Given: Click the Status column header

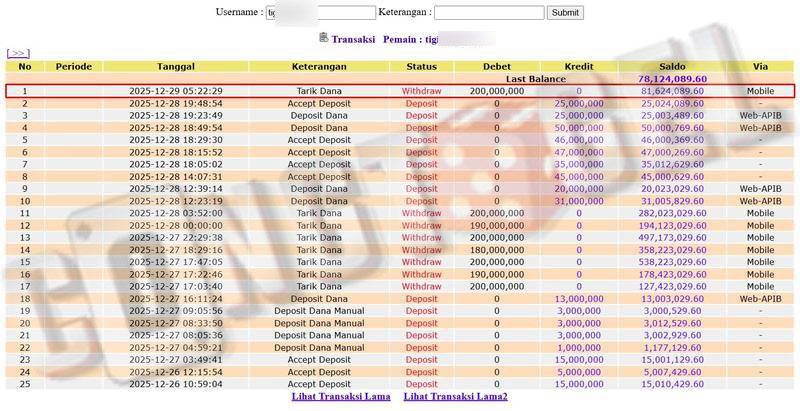Looking at the screenshot, I should click(x=421, y=66).
